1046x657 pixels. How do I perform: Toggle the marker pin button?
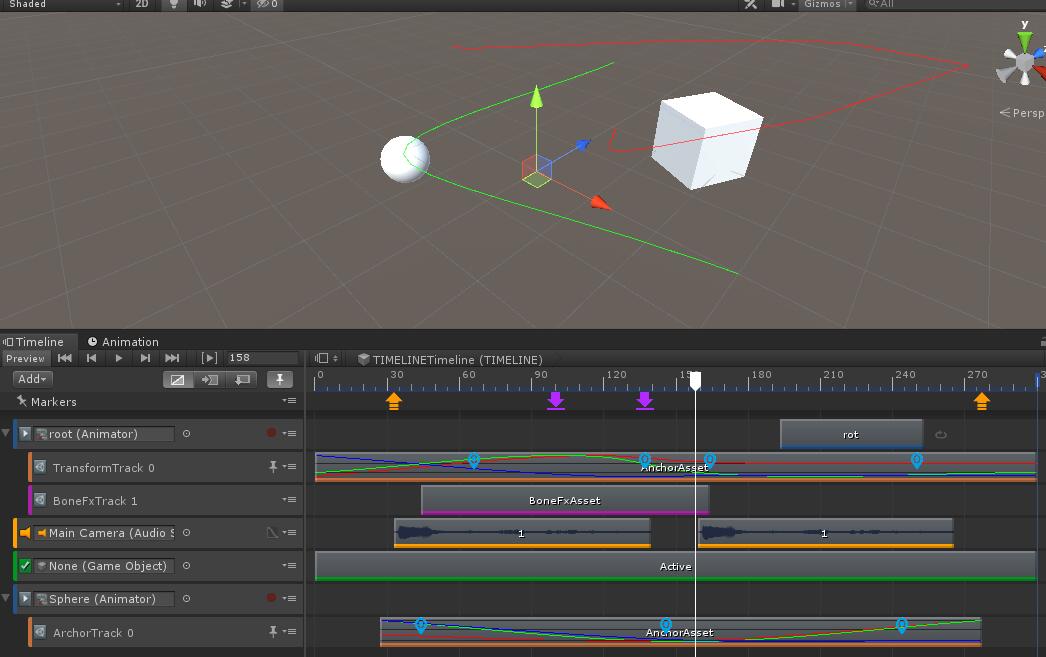click(x=280, y=380)
